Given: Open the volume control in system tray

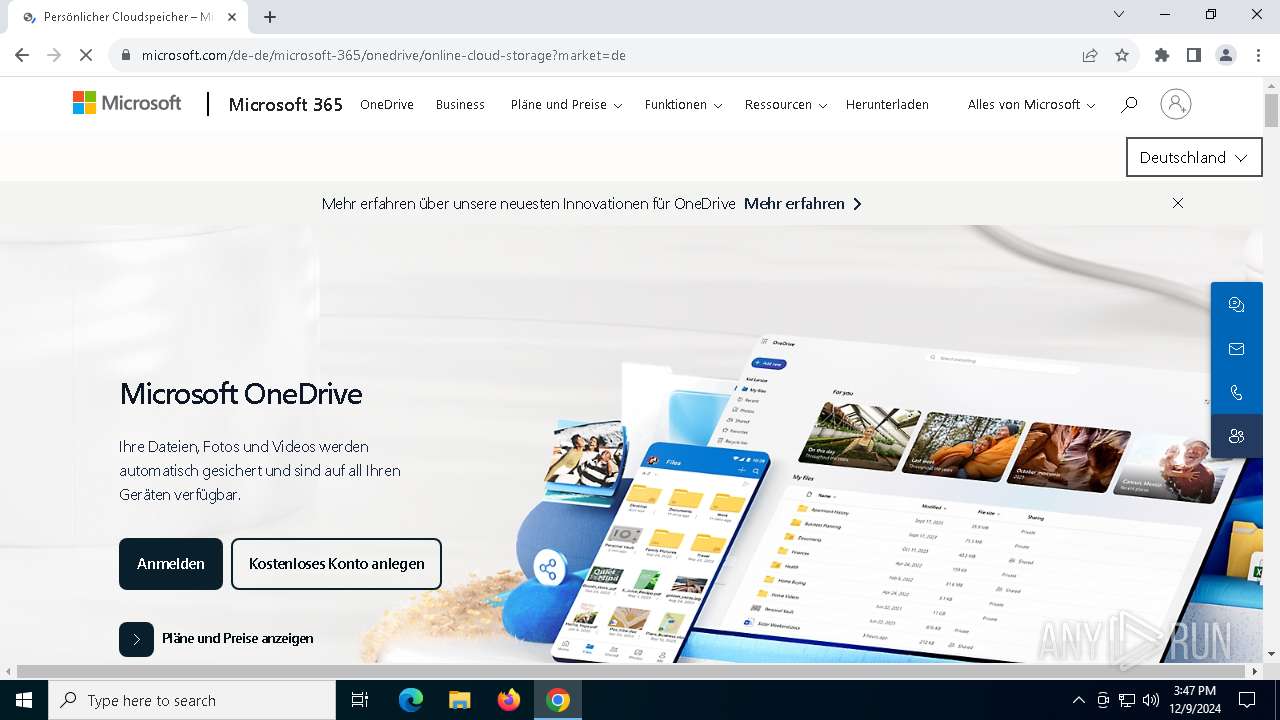Looking at the screenshot, I should (x=1151, y=700).
